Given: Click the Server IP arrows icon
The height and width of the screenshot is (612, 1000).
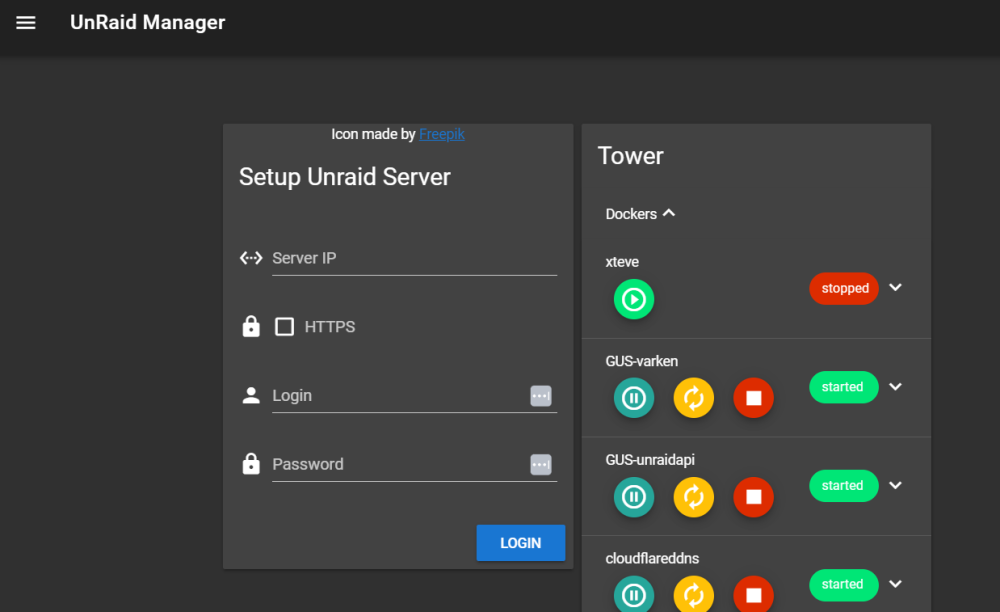Looking at the screenshot, I should [251, 258].
